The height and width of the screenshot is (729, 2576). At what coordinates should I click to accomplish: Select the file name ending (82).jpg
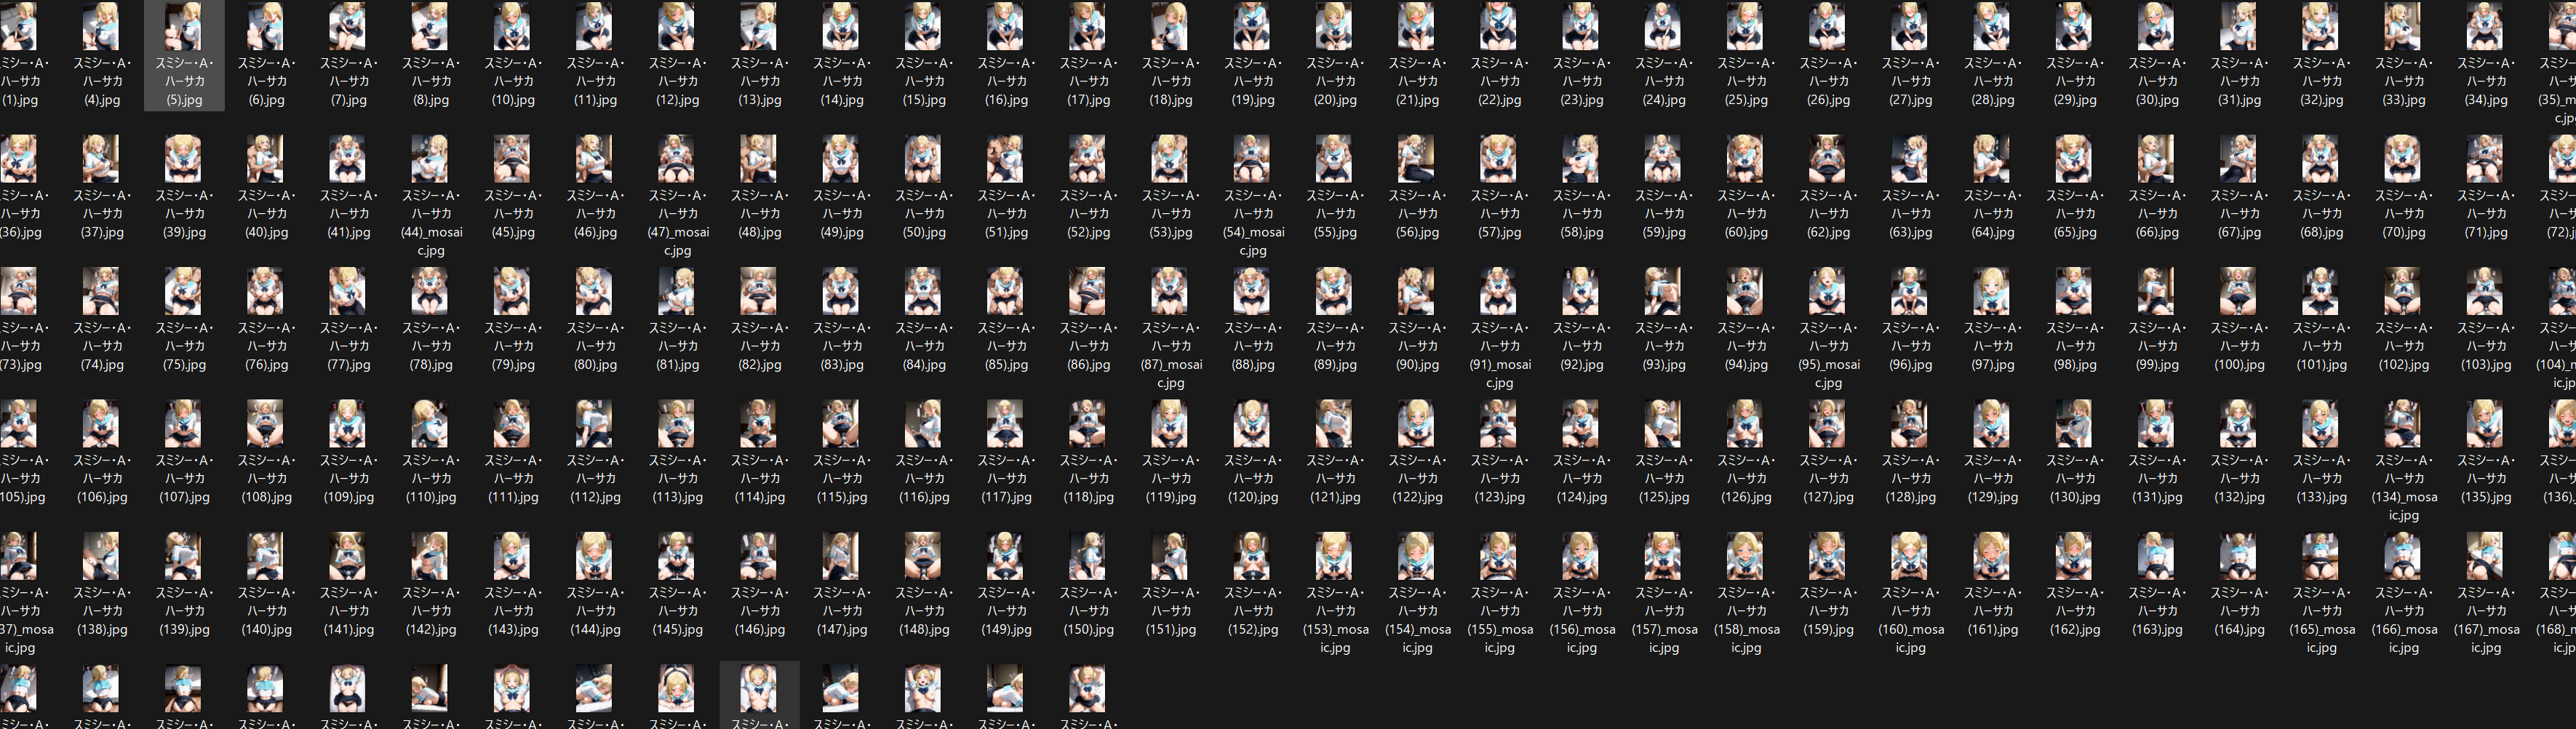click(x=759, y=347)
